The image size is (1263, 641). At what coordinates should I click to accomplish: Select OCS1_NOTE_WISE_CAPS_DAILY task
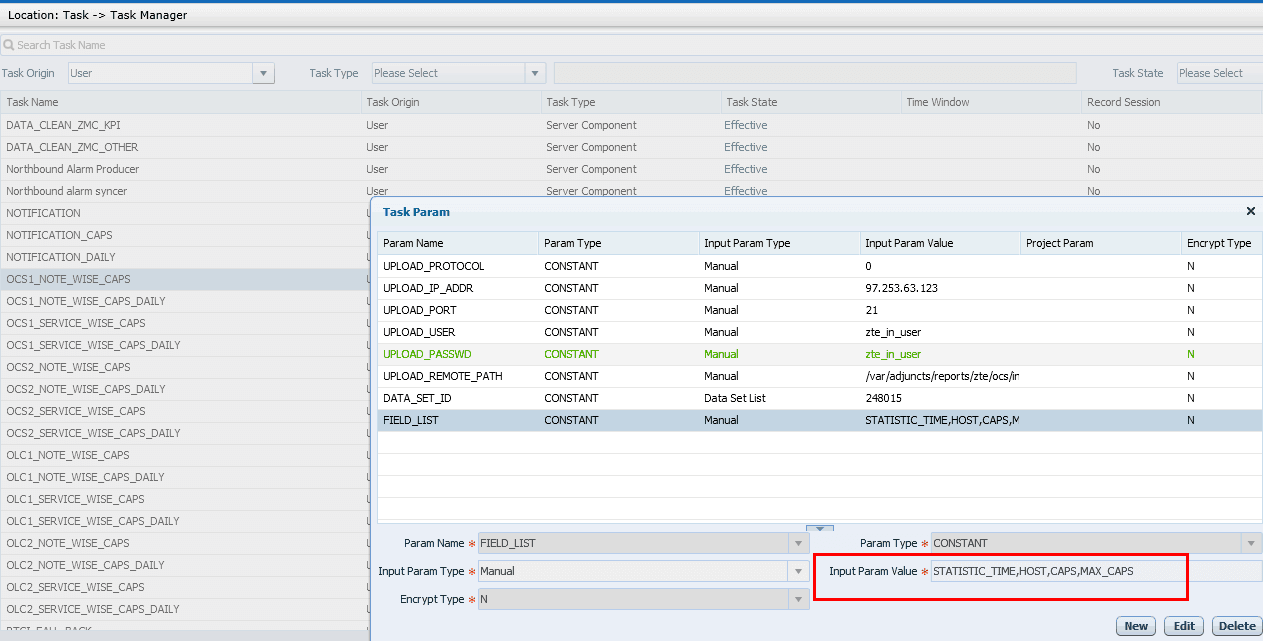[185, 301]
